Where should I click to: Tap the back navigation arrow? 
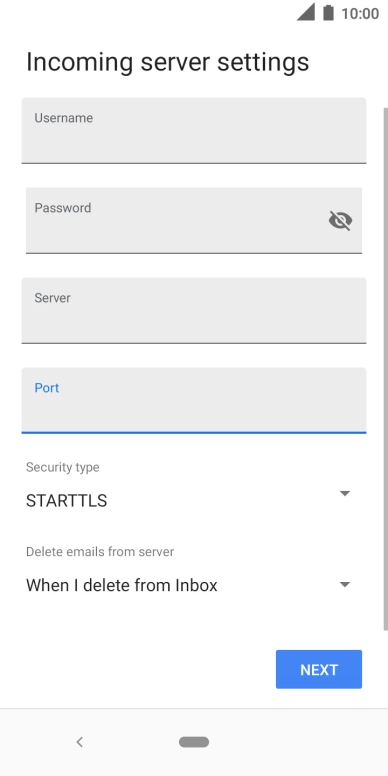tap(80, 742)
